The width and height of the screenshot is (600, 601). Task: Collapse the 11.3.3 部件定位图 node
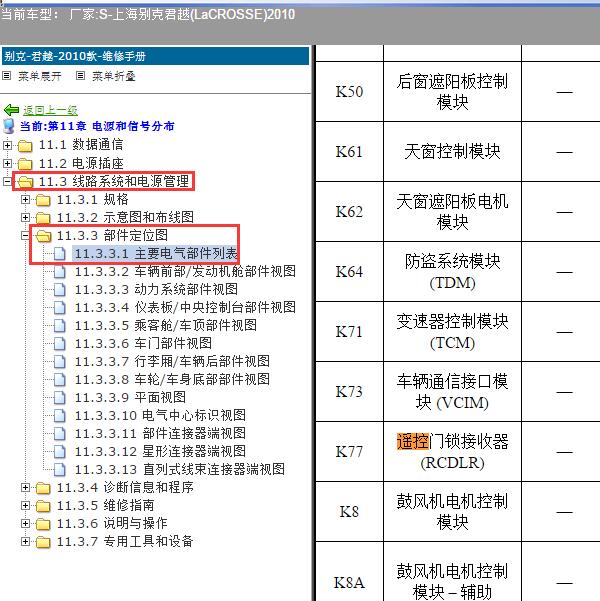[x=25, y=235]
